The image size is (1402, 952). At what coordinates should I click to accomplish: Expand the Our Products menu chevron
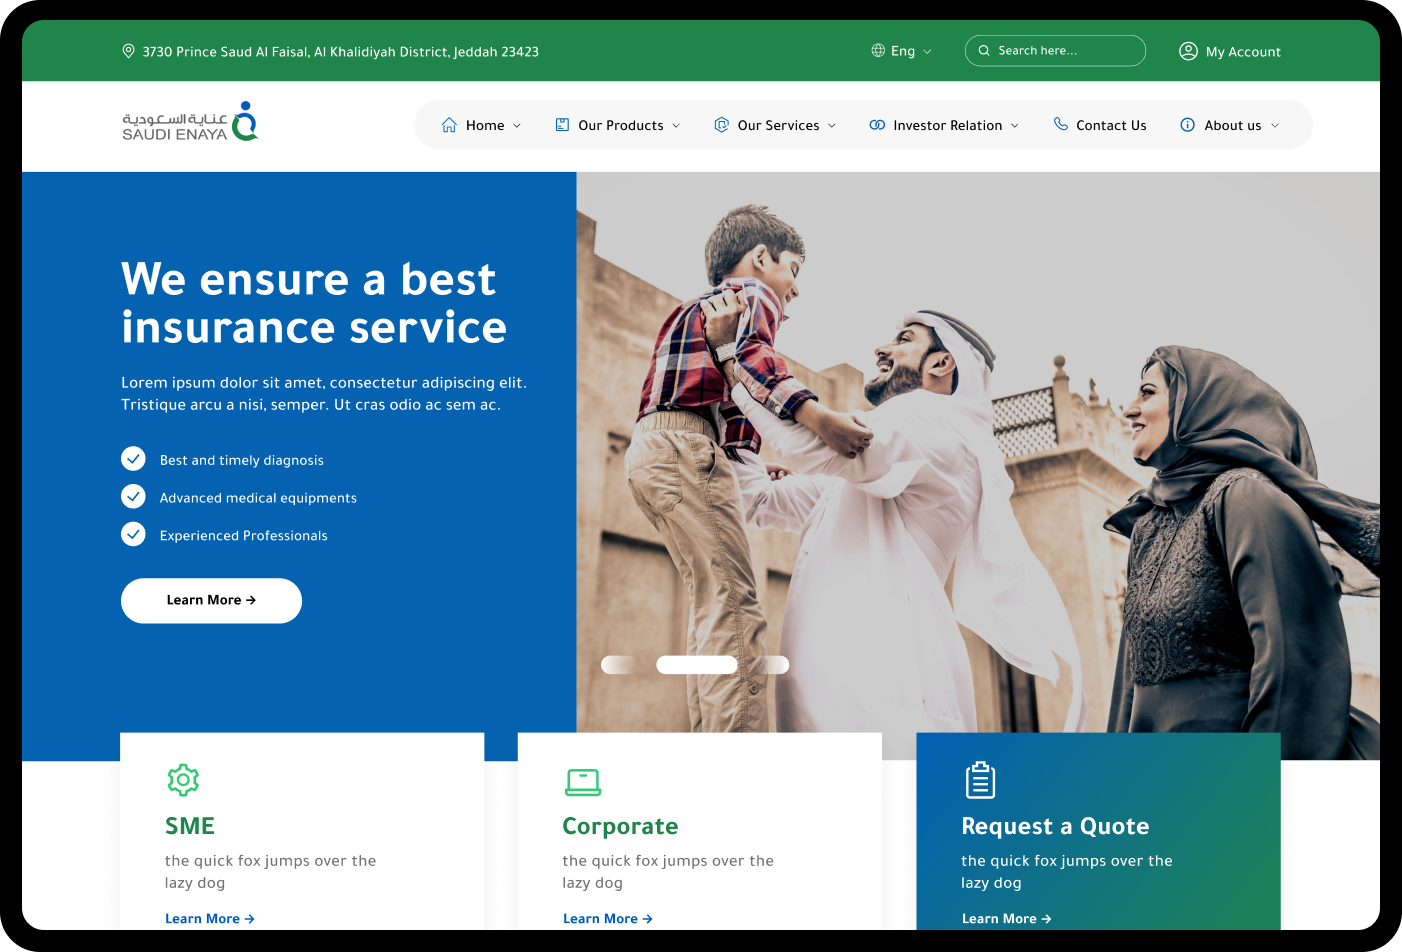tap(676, 126)
